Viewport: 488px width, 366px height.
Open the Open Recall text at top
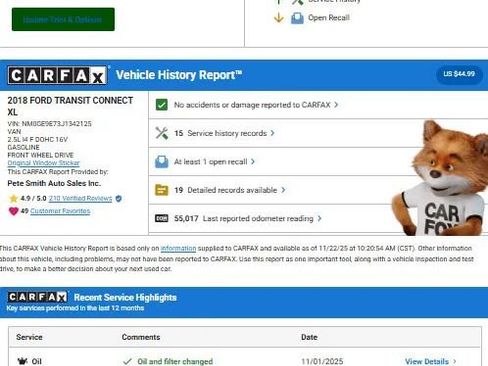329,18
